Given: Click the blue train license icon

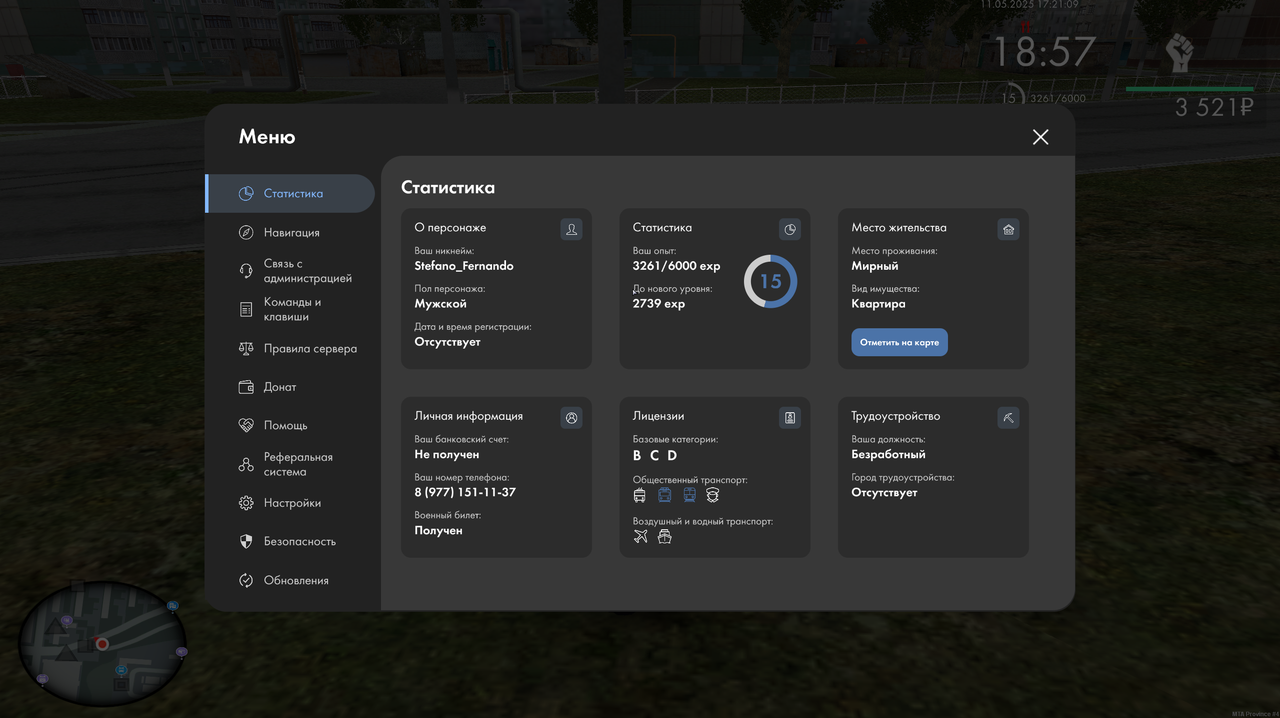Looking at the screenshot, I should 689,495.
